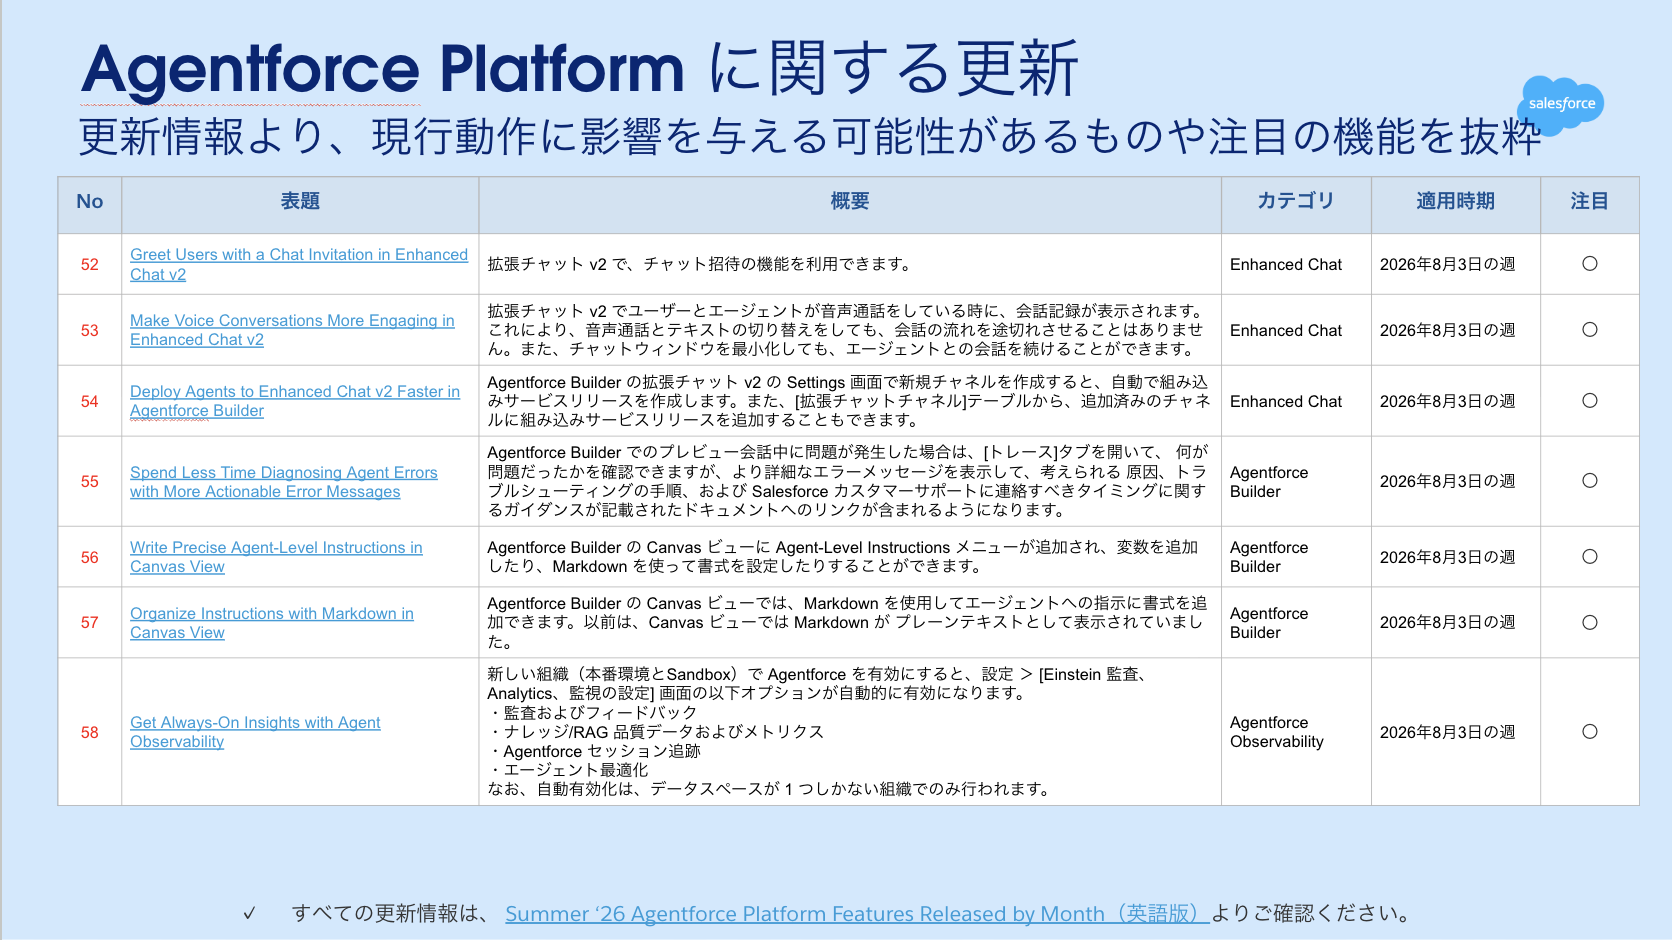The width and height of the screenshot is (1672, 940).
Task: Click the attention circle mark in row 52
Action: click(1590, 264)
